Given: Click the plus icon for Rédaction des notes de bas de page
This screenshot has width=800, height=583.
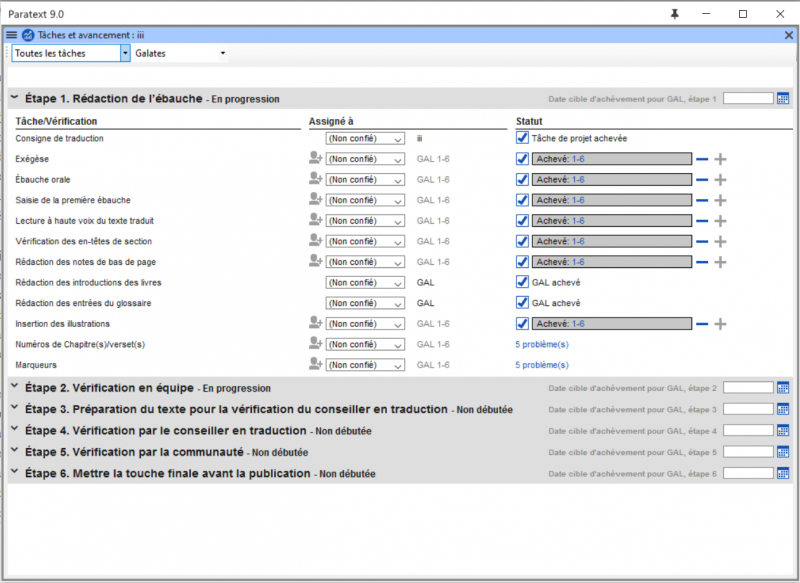Looking at the screenshot, I should coord(720,262).
